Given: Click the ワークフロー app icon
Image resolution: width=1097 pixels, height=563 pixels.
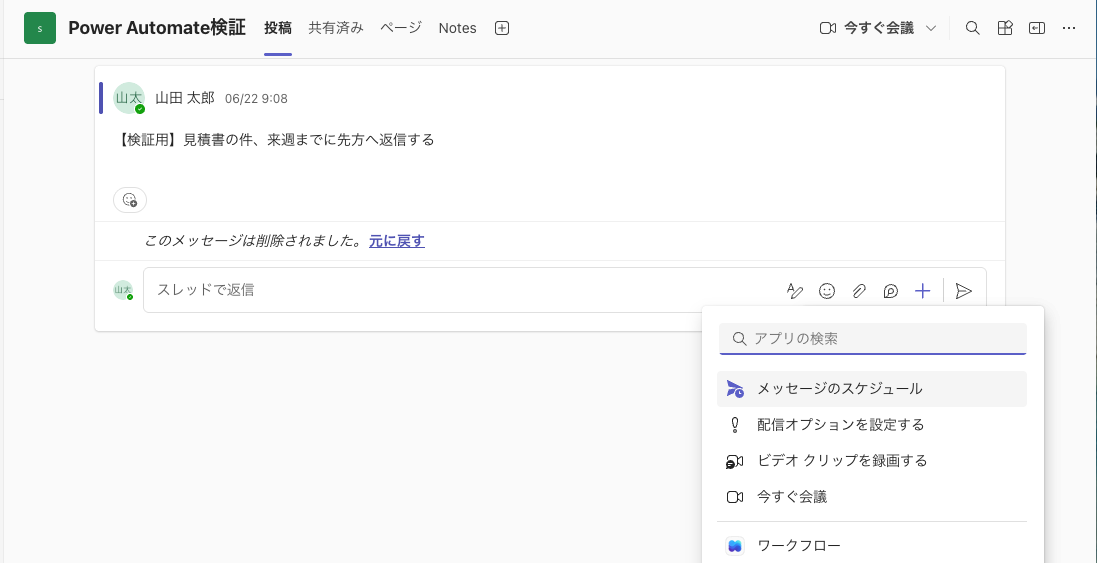Looking at the screenshot, I should click(x=735, y=546).
